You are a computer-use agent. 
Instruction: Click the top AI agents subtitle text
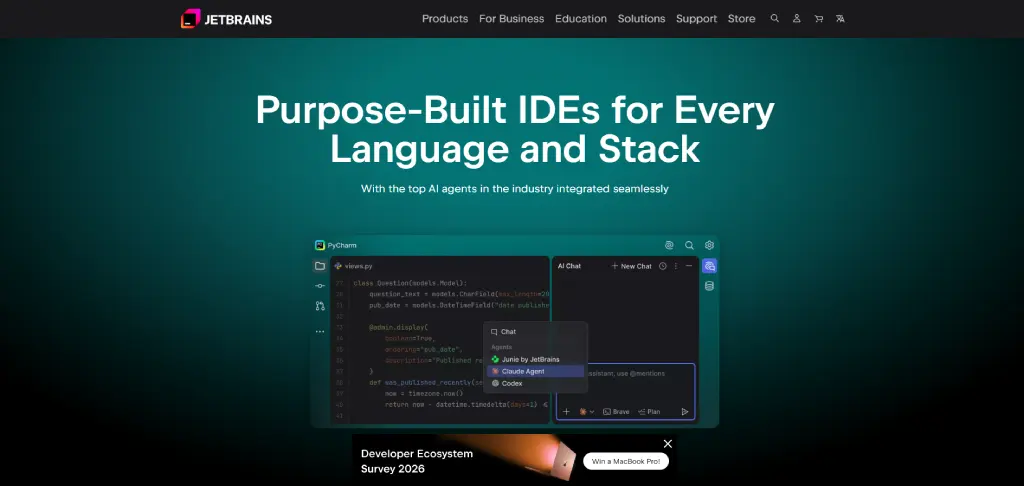pos(515,189)
